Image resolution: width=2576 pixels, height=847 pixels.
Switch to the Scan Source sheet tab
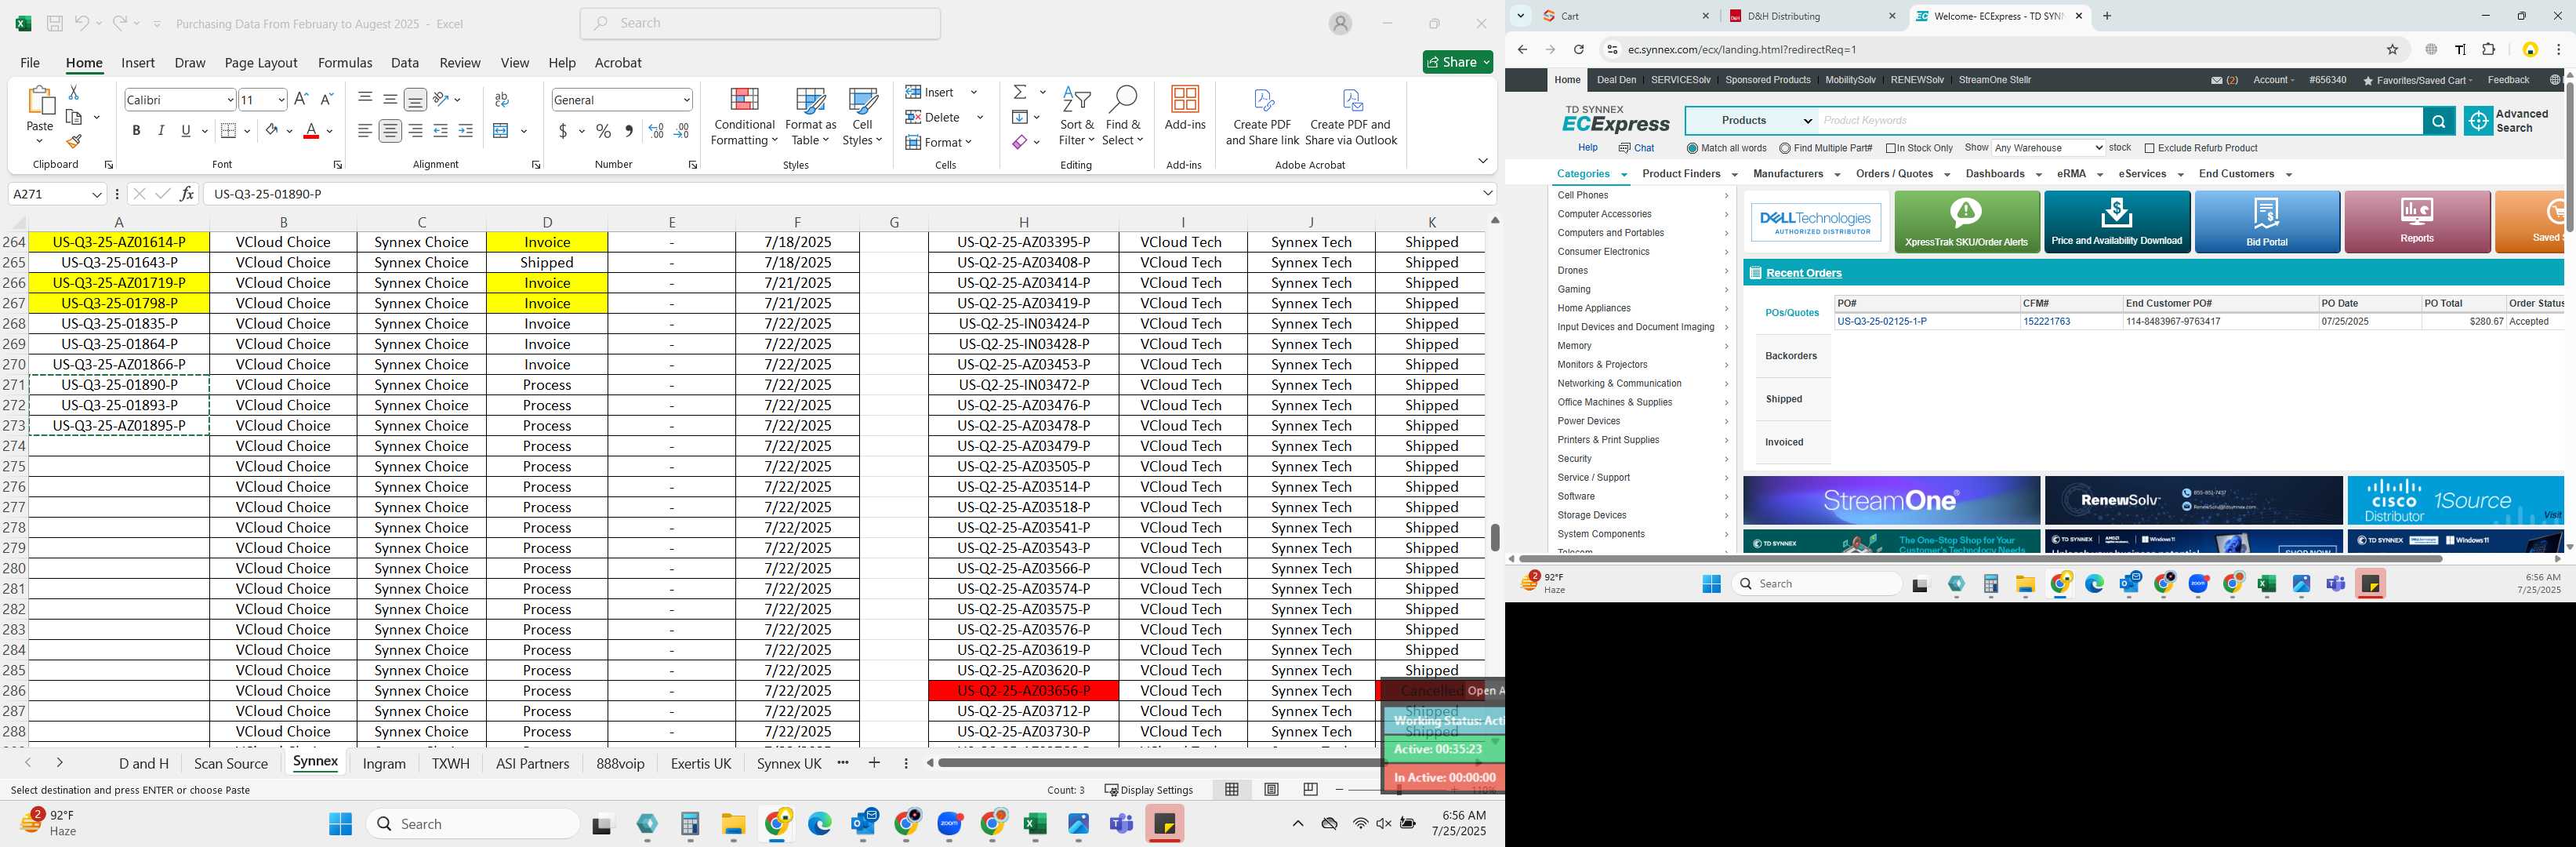[x=231, y=763]
